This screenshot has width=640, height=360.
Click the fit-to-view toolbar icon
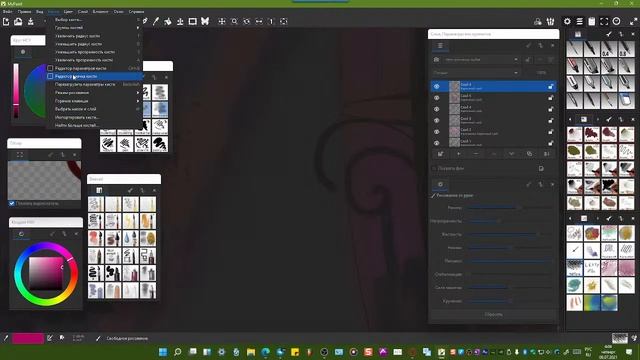[284, 21]
